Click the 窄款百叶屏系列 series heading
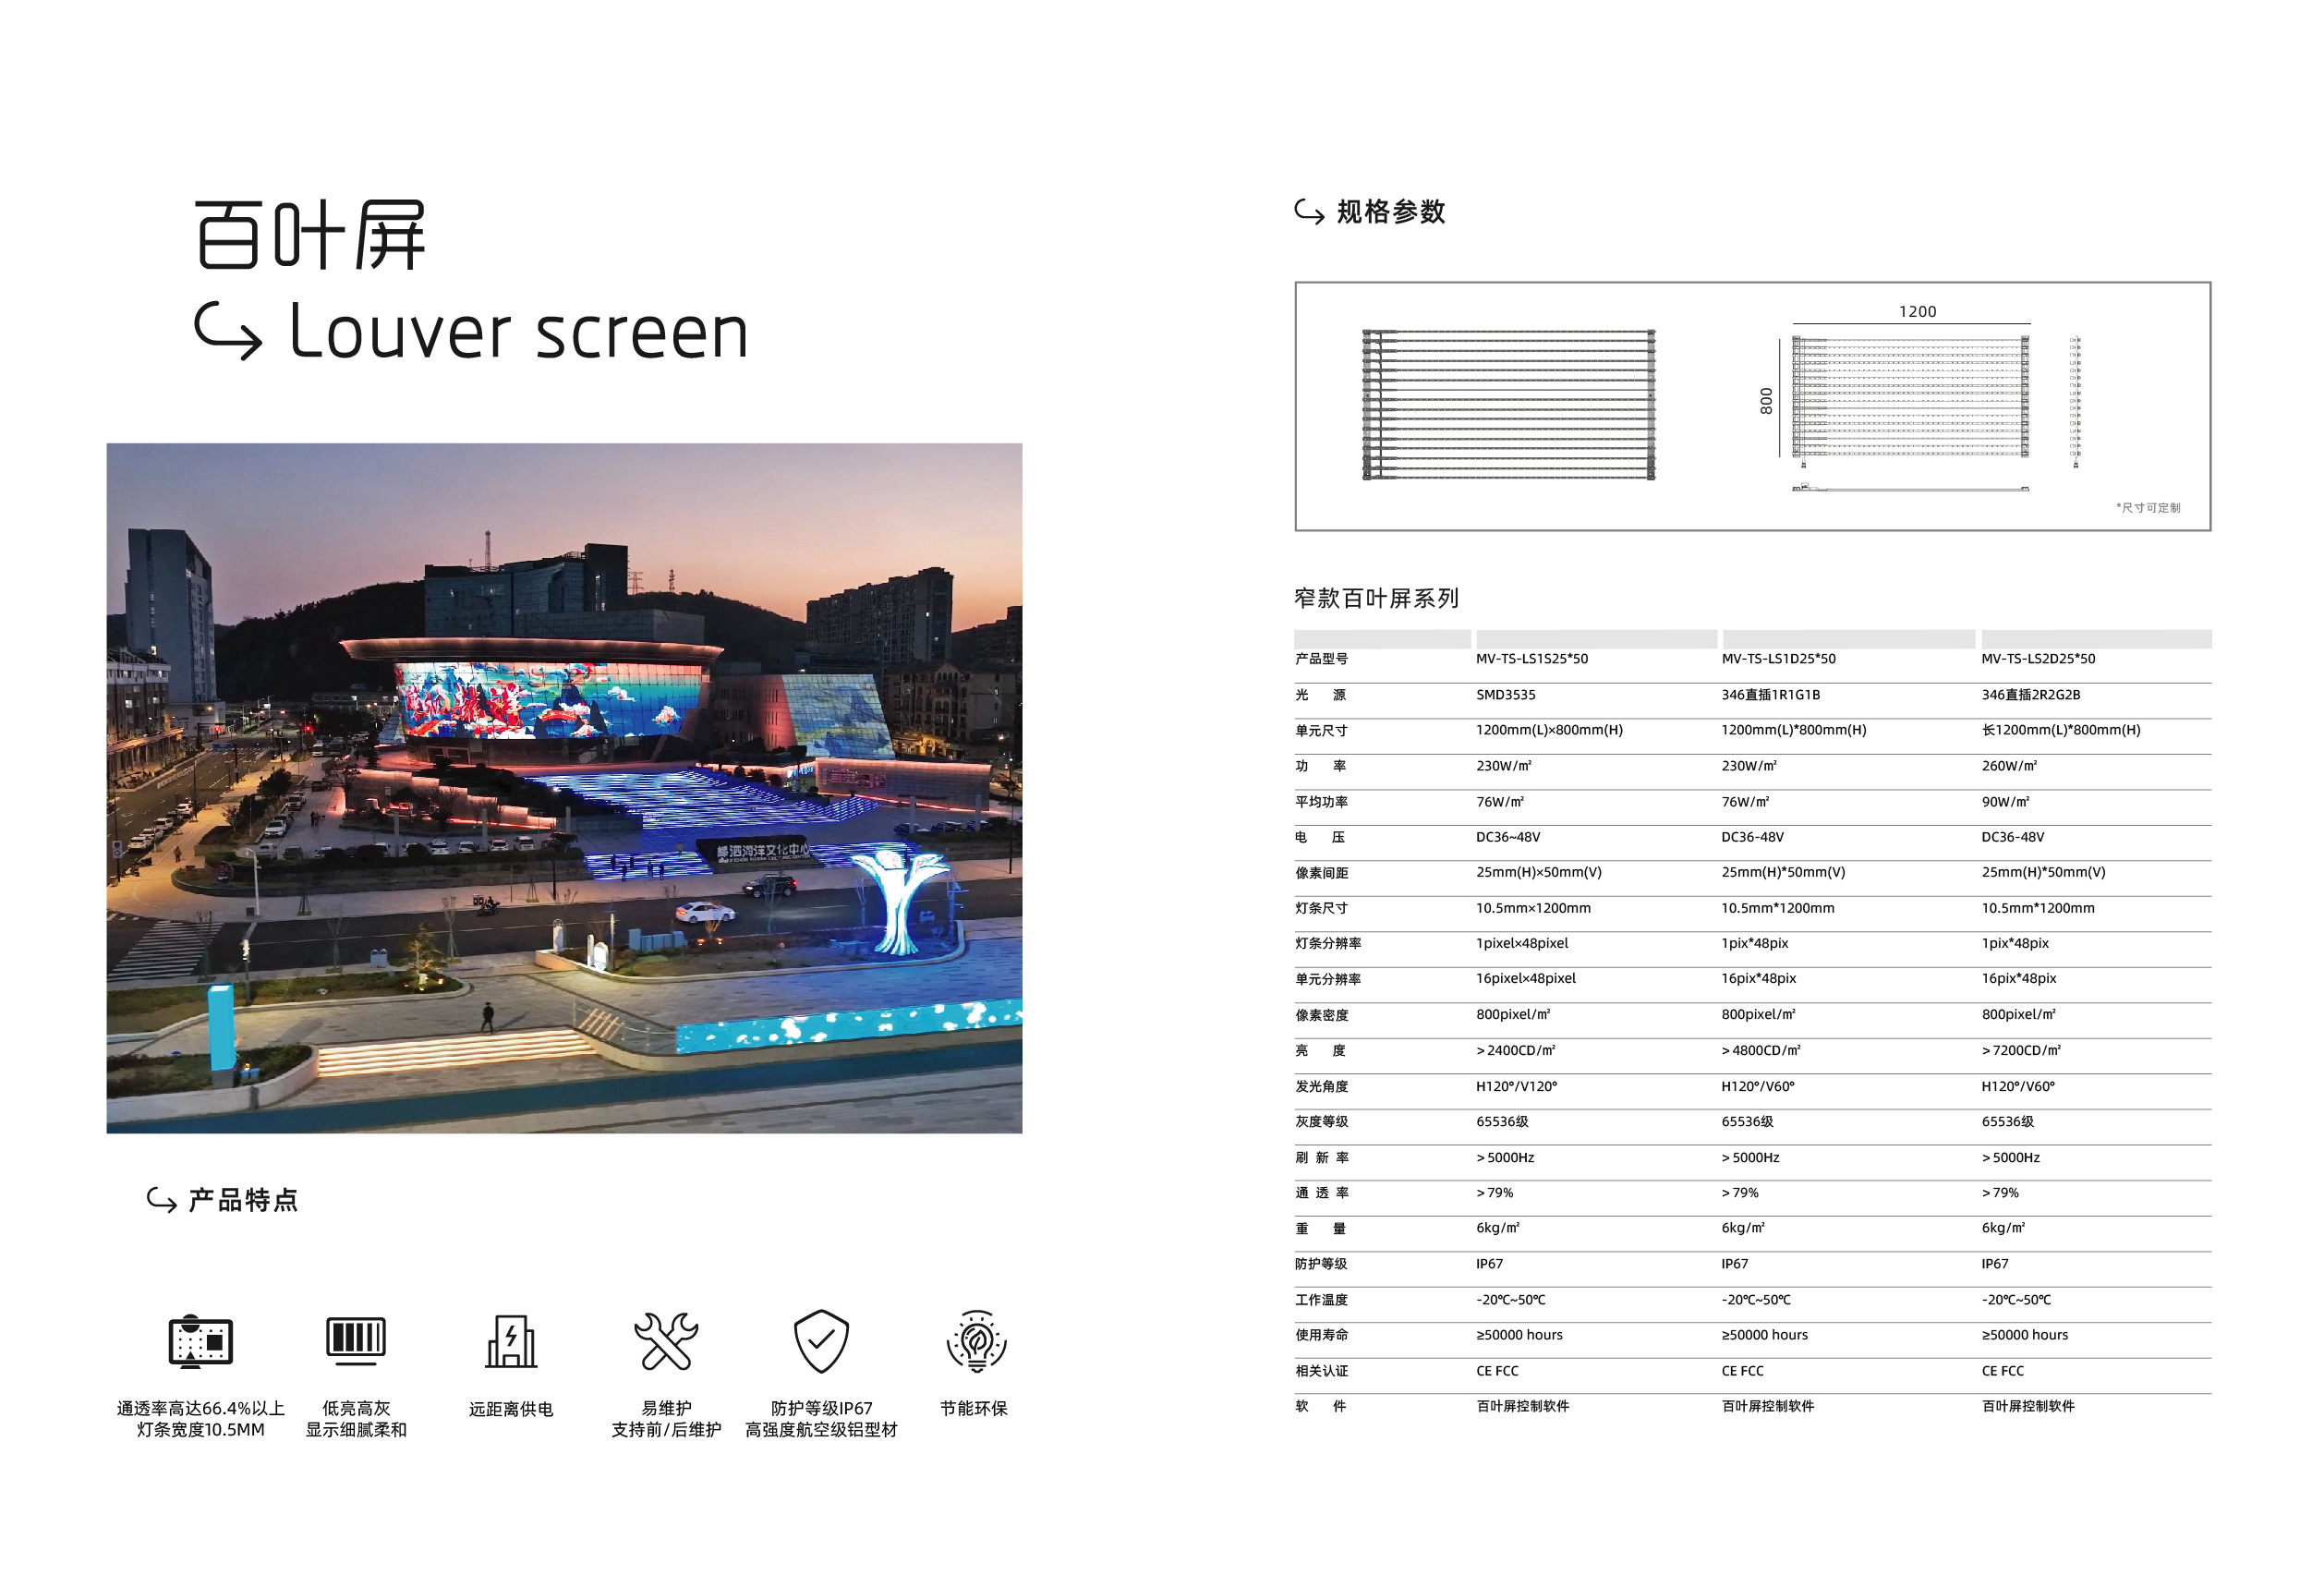This screenshot has height=1587, width=2324. coord(1376,598)
